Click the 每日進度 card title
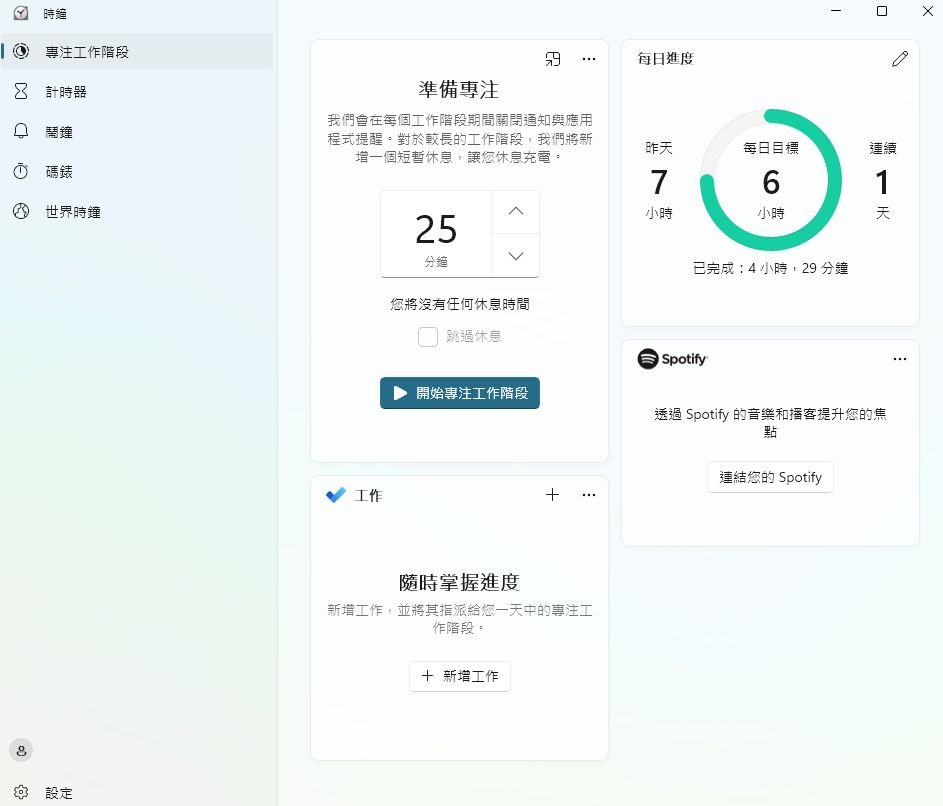Screen dimensions: 943x806 (x=666, y=58)
